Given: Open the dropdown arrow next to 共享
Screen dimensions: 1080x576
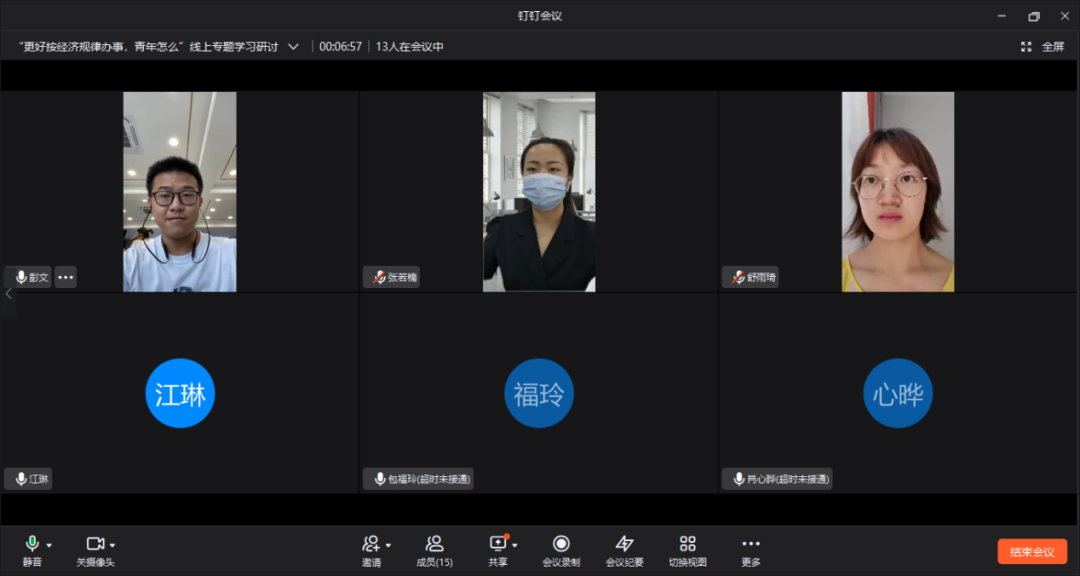Looking at the screenshot, I should (515, 545).
